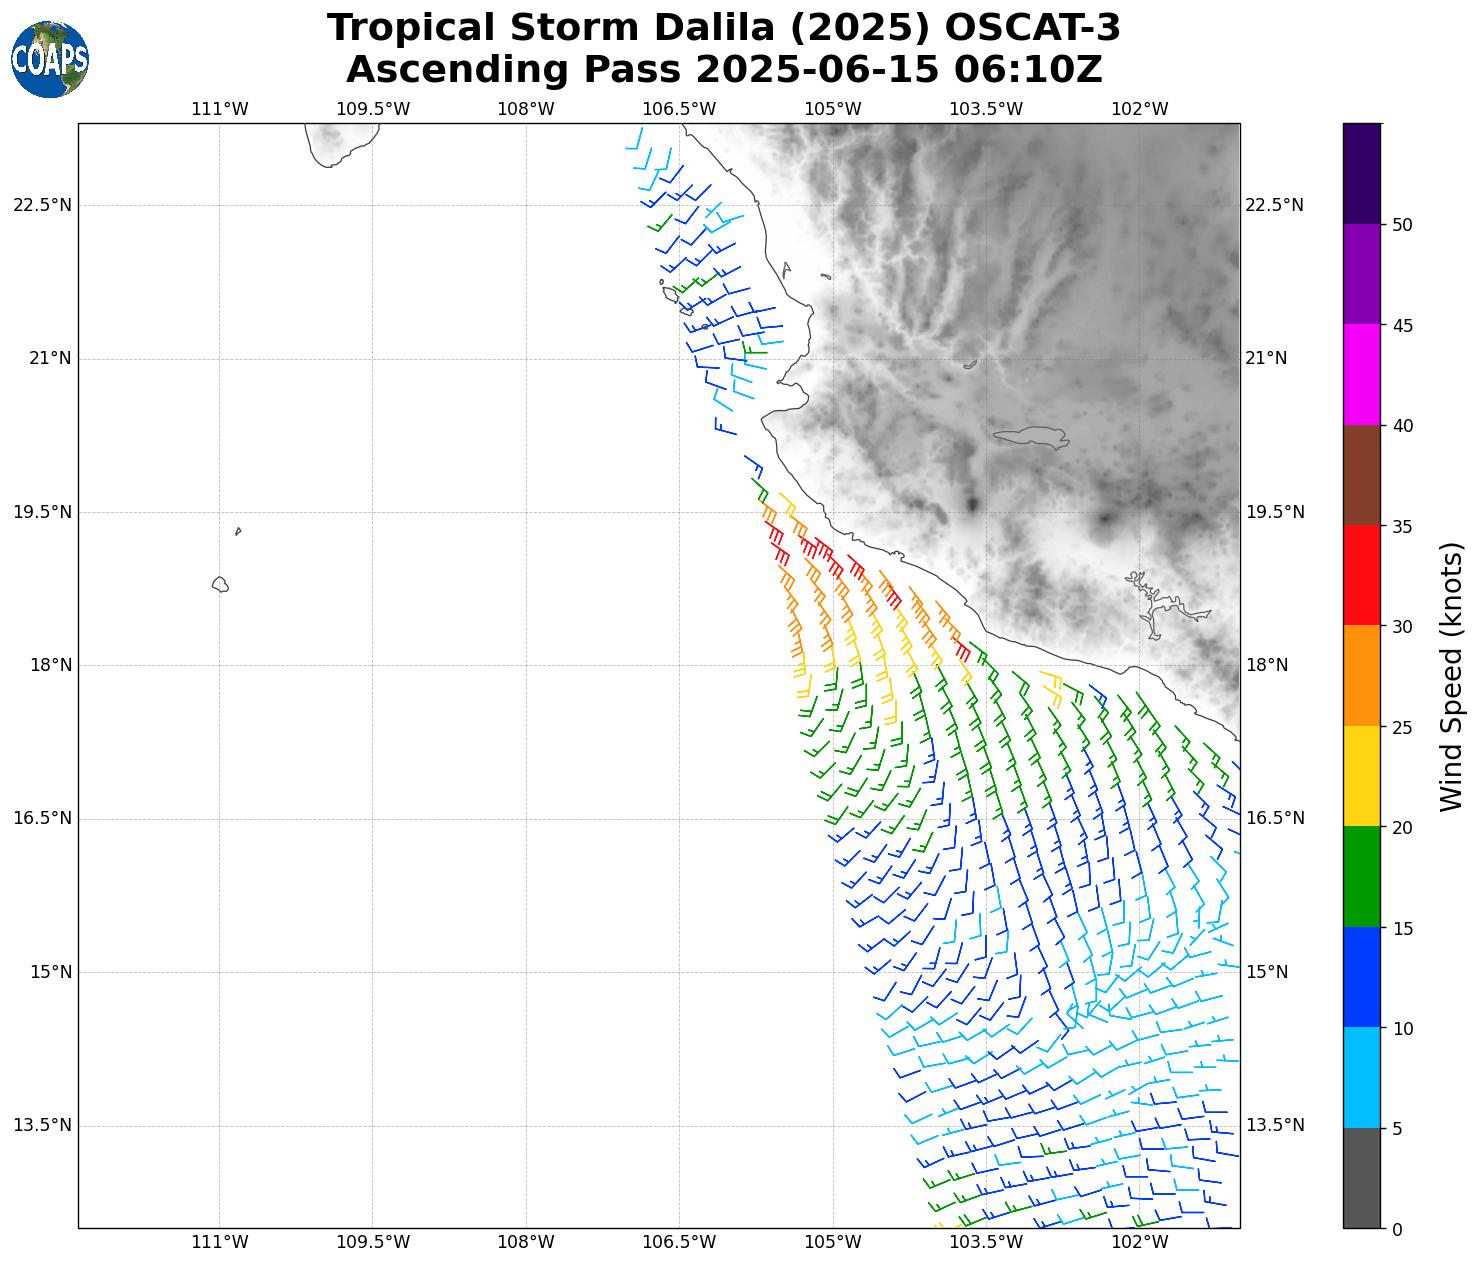Click the yellow 20-25 knots colorbar segment
The image size is (1480, 1264).
click(1361, 777)
